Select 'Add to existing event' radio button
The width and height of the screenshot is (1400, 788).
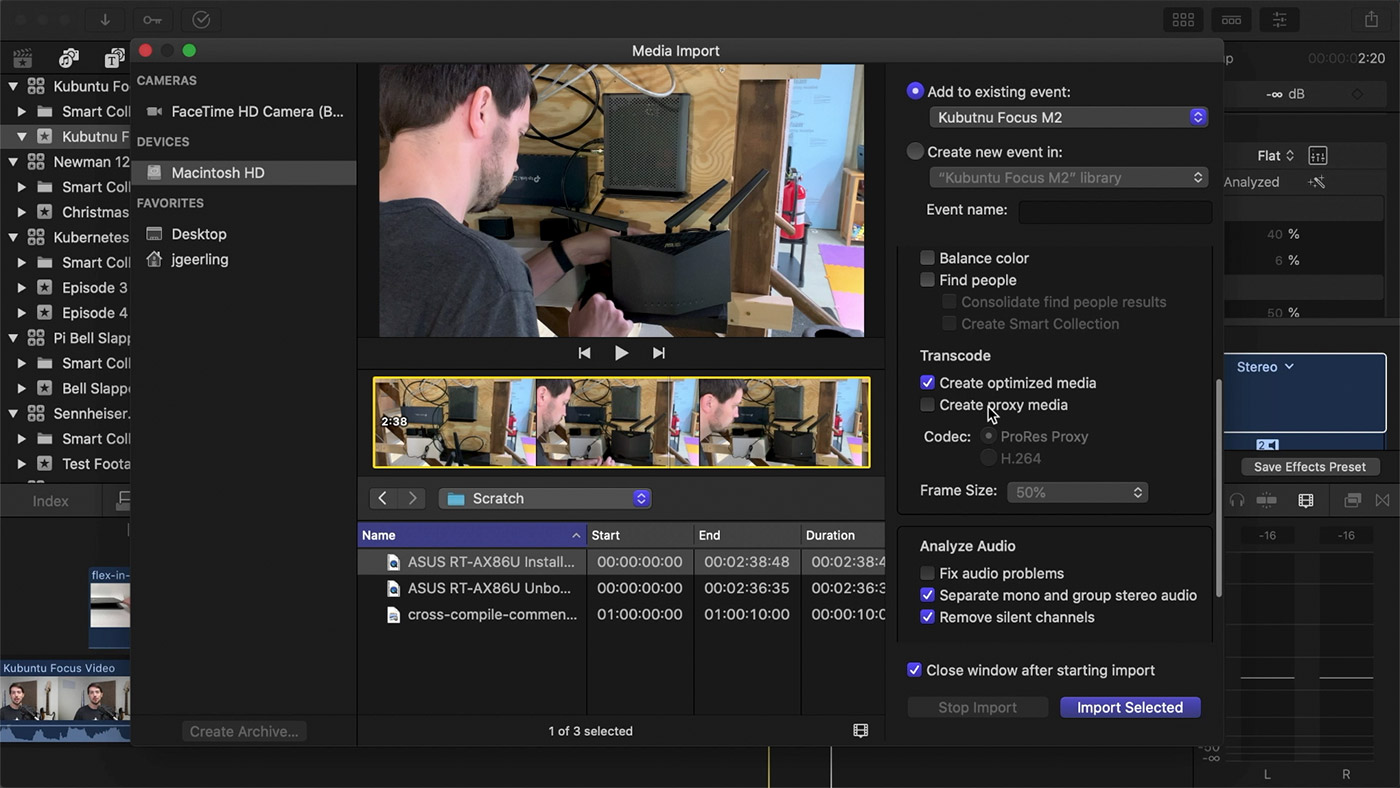[914, 91]
